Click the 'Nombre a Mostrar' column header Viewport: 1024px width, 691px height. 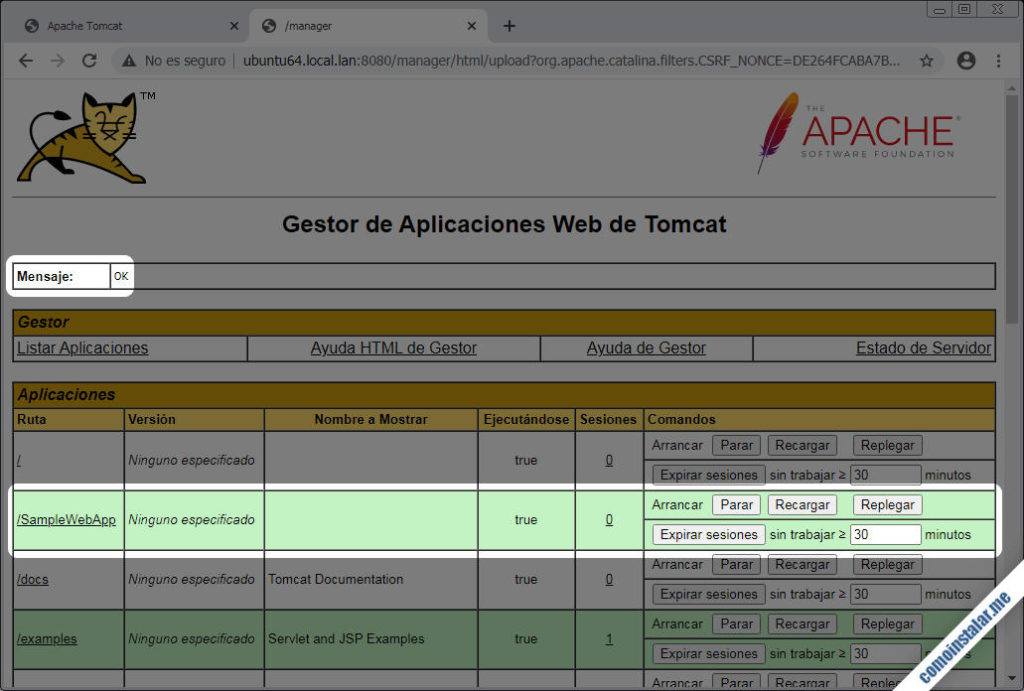point(371,419)
